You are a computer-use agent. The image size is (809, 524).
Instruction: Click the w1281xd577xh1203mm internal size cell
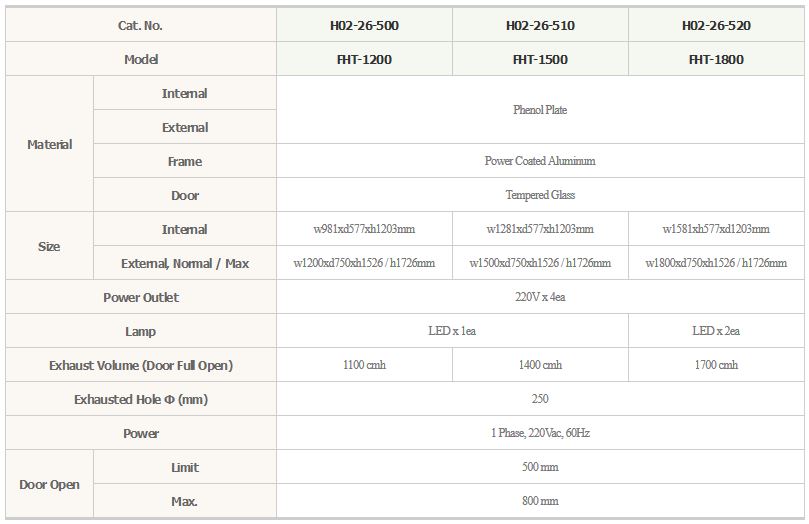click(540, 229)
